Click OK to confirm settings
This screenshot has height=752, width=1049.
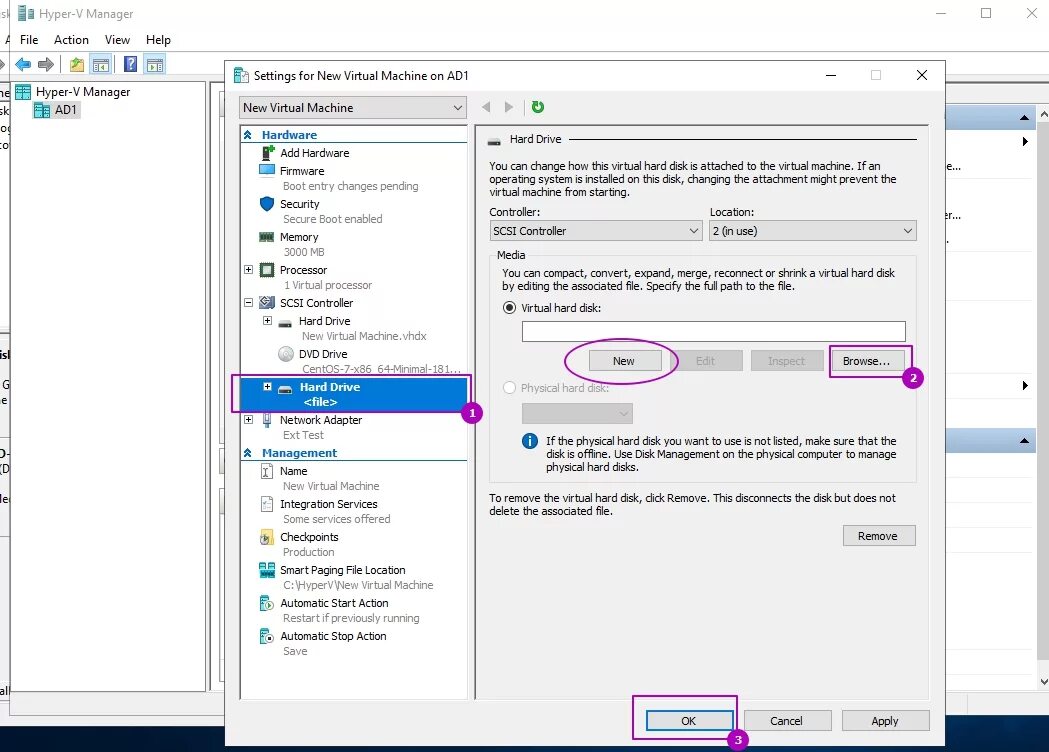(x=688, y=721)
